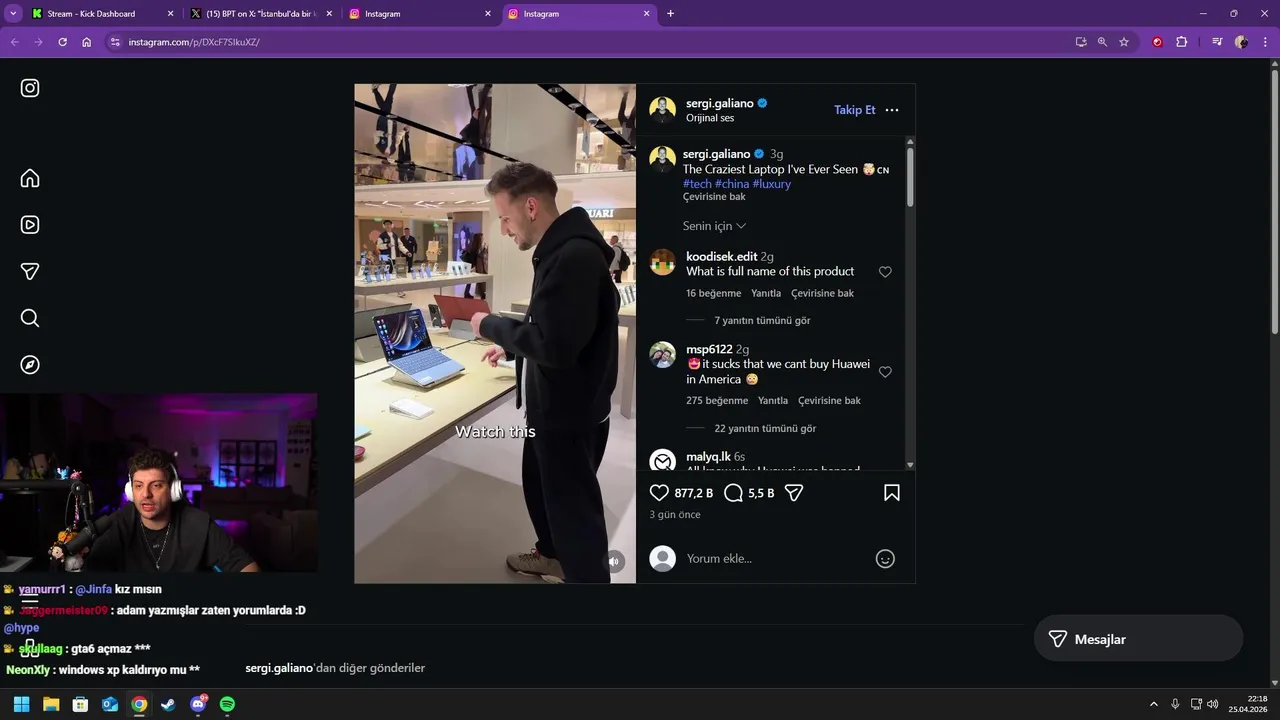Click Yorum ekle comment input field
Image resolution: width=1280 pixels, height=720 pixels.
[775, 559]
